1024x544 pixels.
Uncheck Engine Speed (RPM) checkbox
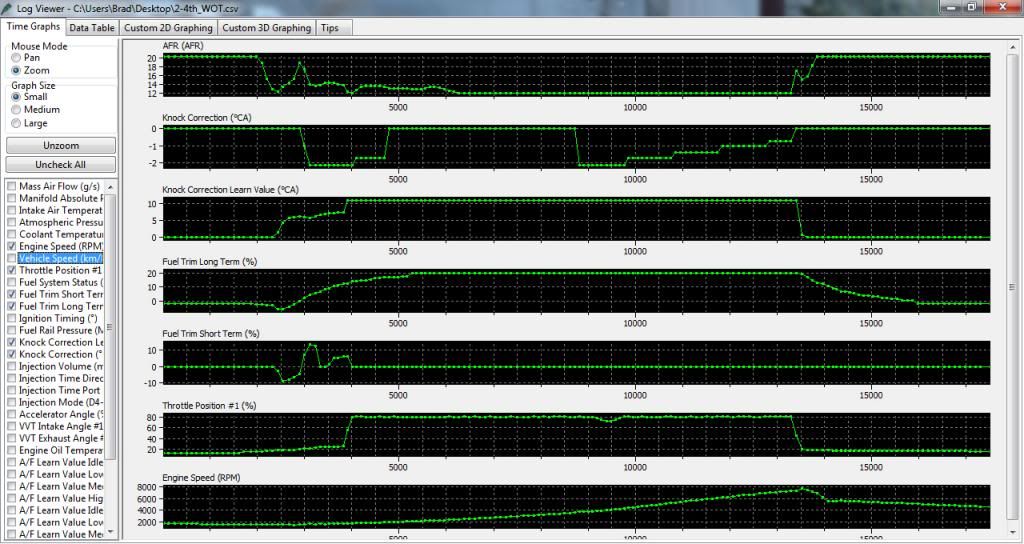(11, 246)
